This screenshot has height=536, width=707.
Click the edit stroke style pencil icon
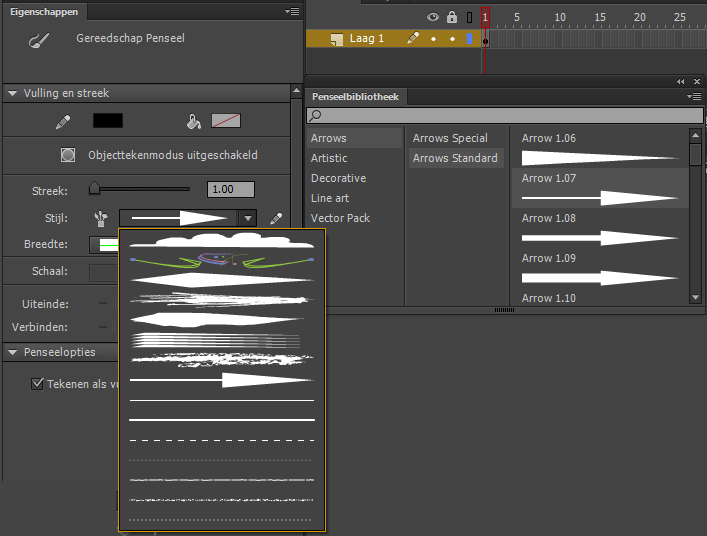click(x=276, y=219)
